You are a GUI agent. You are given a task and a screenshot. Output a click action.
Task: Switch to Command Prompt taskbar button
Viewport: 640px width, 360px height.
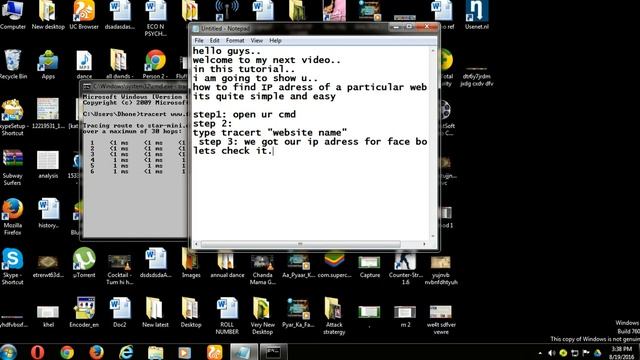click(273, 352)
